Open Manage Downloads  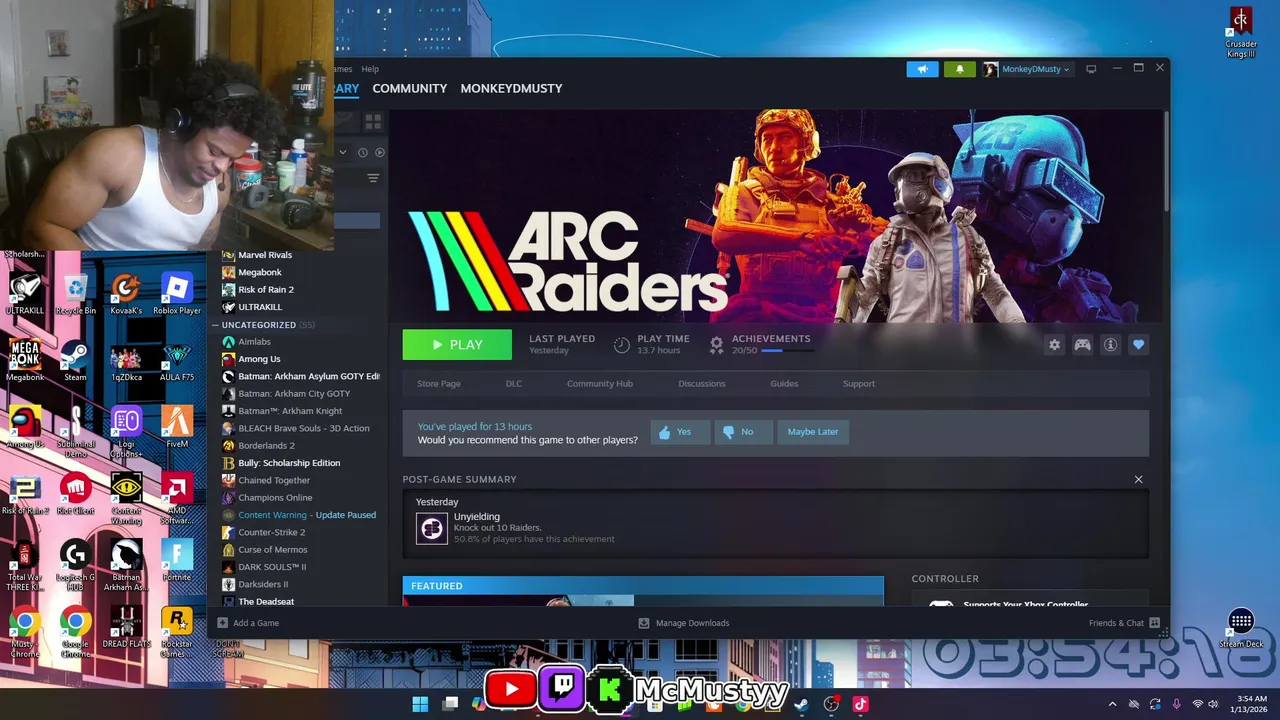pyautogui.click(x=684, y=623)
